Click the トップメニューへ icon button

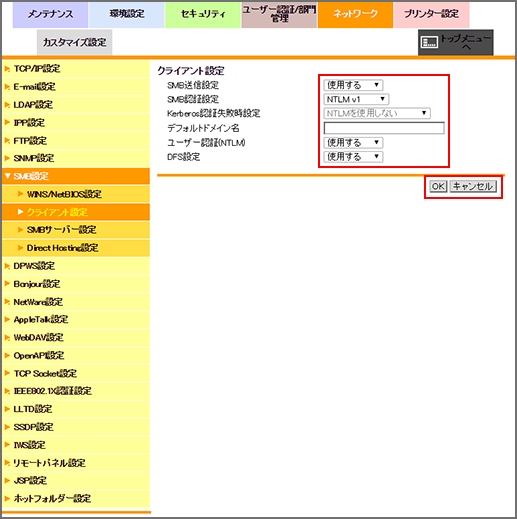tap(456, 42)
